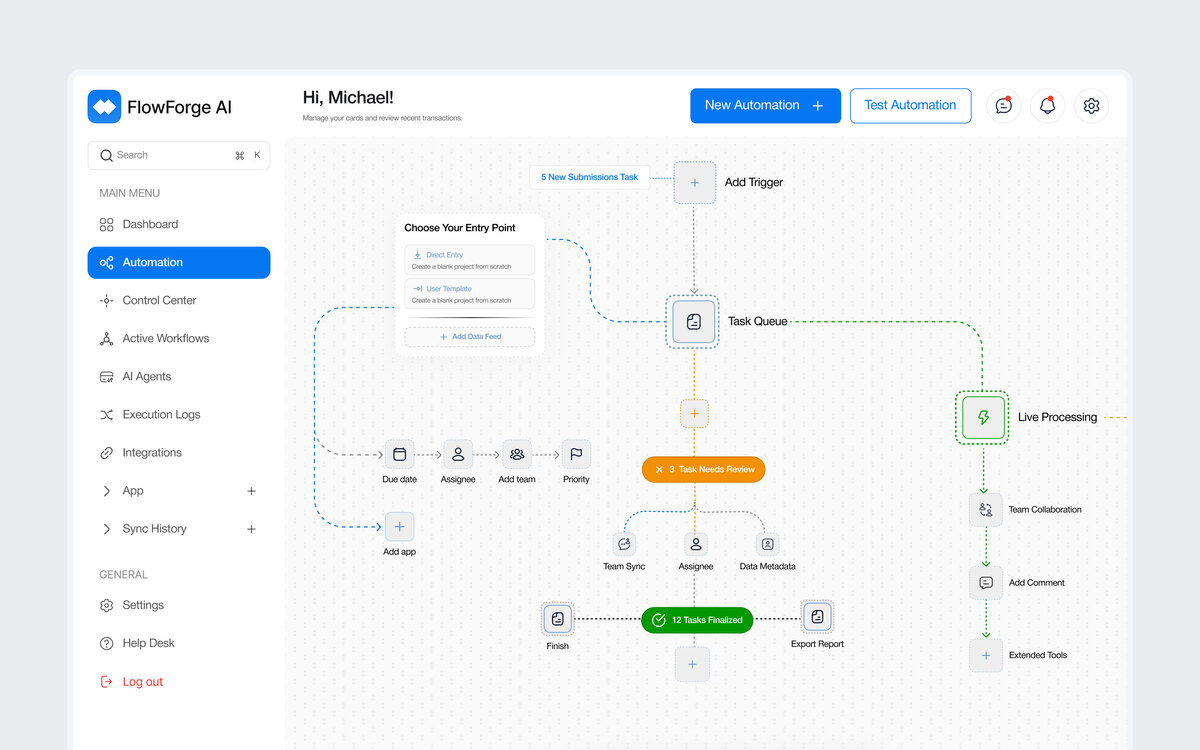Select the Task Queue node icon
1200x750 pixels.
coord(694,322)
